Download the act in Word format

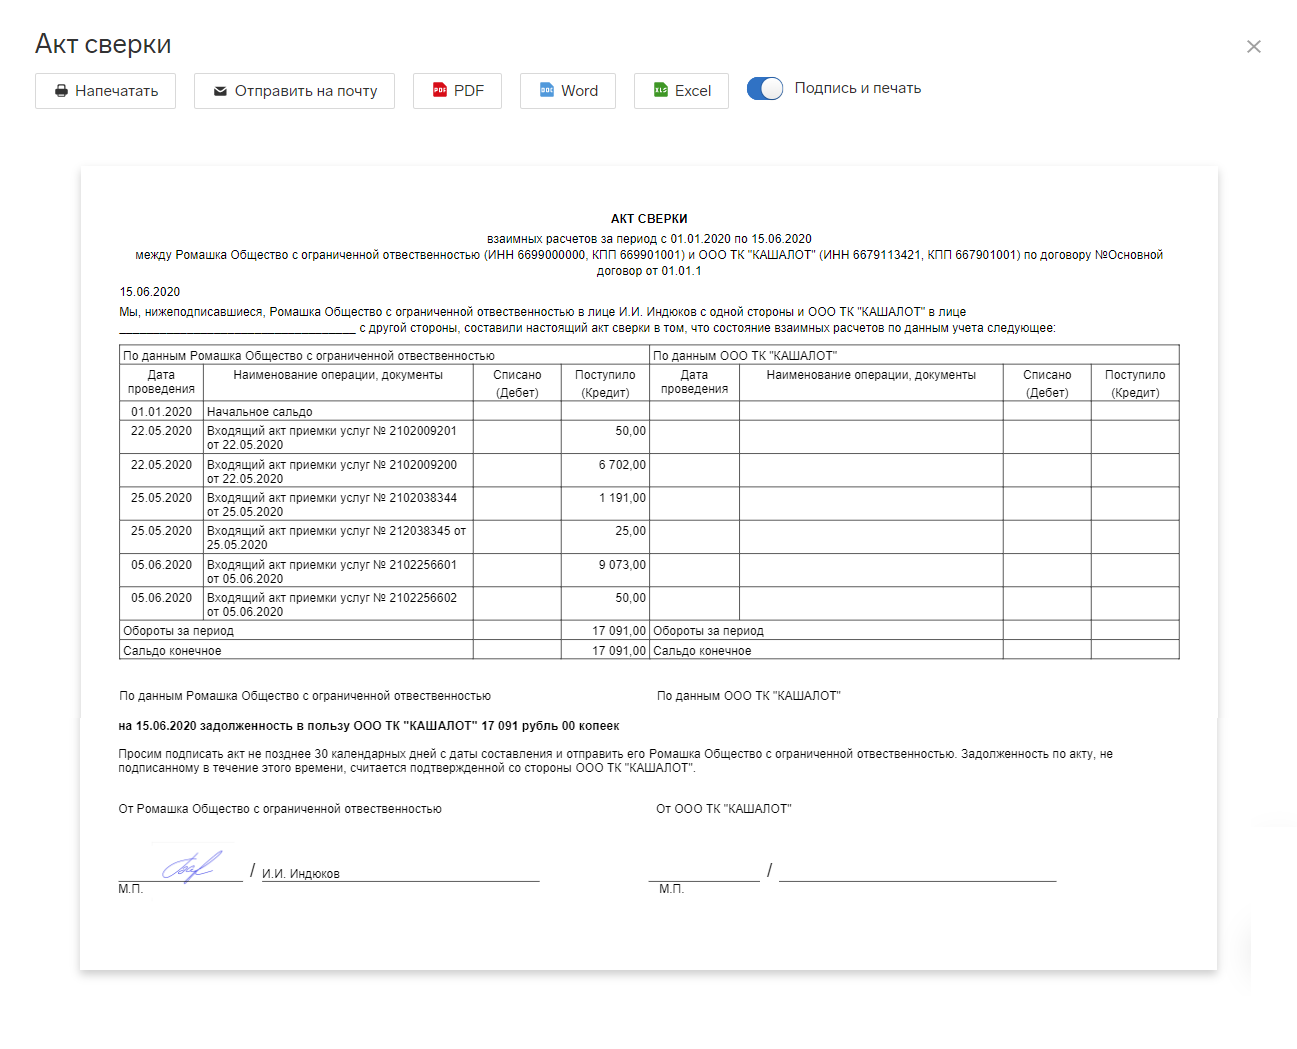[x=568, y=91]
